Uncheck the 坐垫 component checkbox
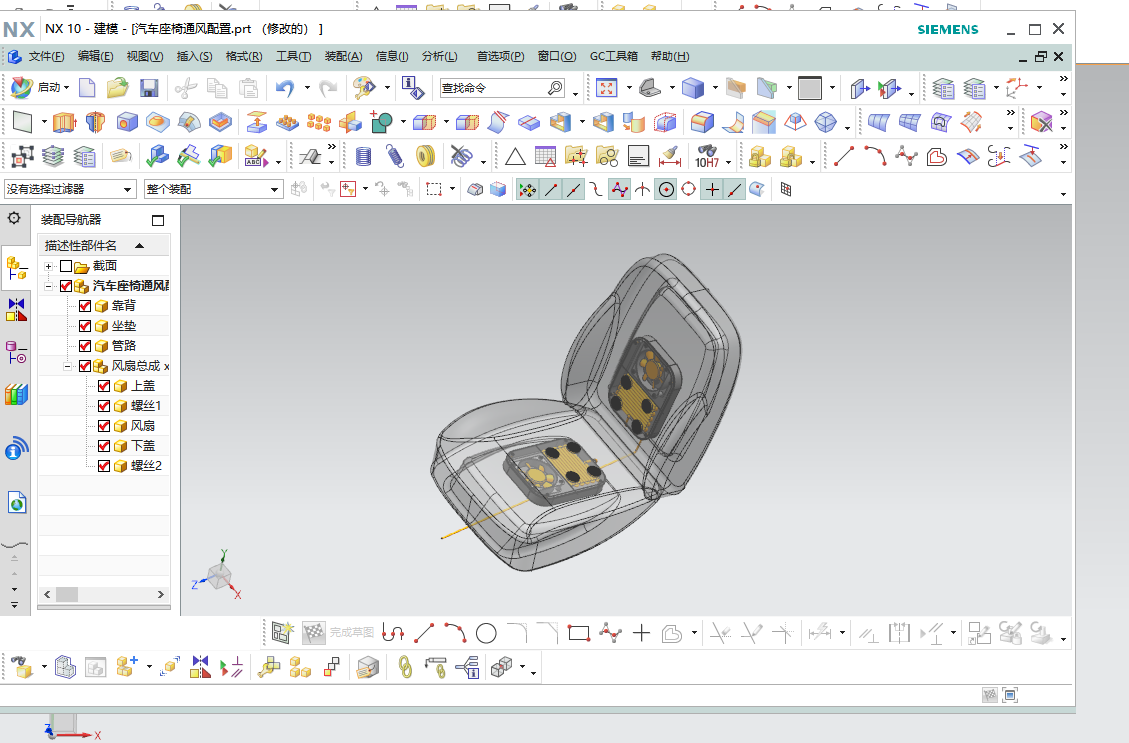 [x=85, y=326]
